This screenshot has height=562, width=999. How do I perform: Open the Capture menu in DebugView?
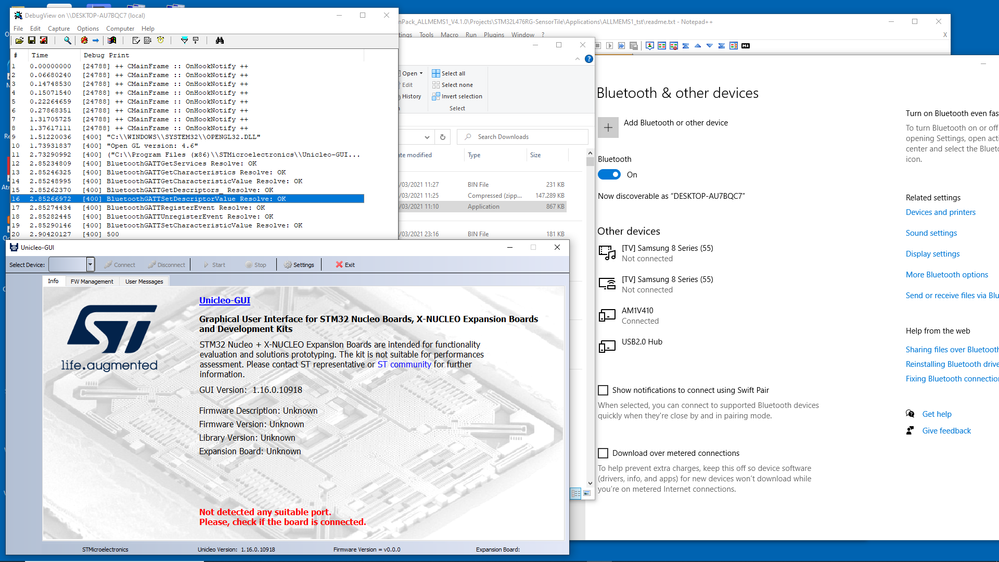pos(59,29)
